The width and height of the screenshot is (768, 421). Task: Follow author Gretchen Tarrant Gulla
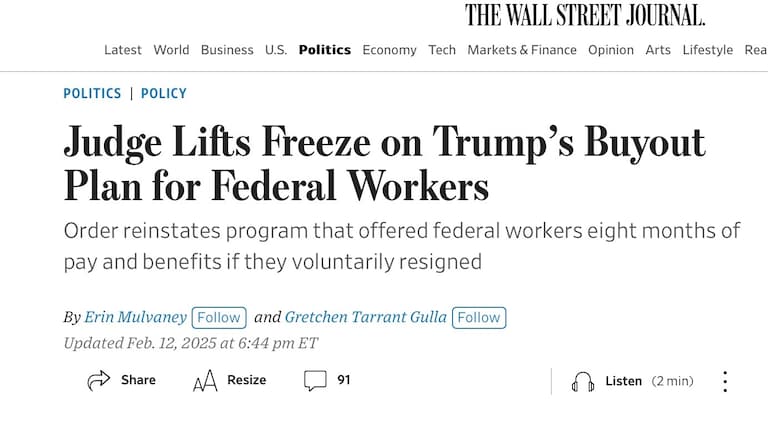click(478, 317)
